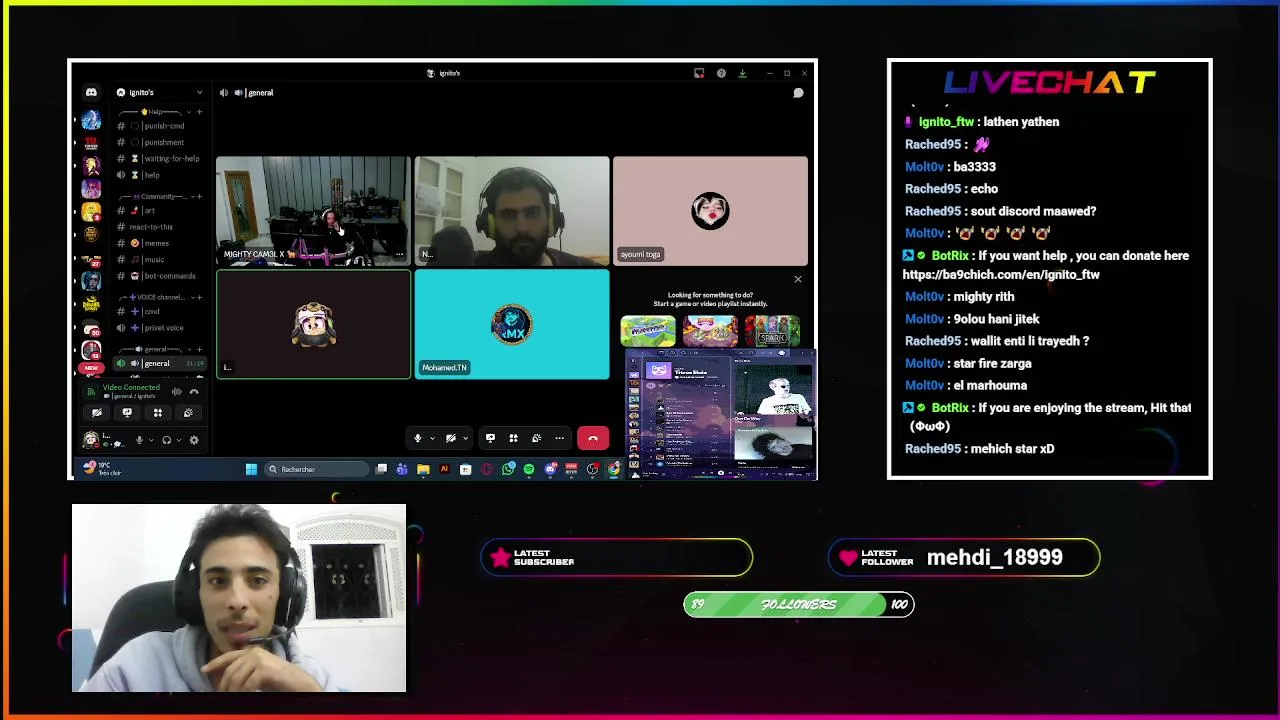
Task: Add channel to Help category with plus
Action: pyautogui.click(x=199, y=112)
